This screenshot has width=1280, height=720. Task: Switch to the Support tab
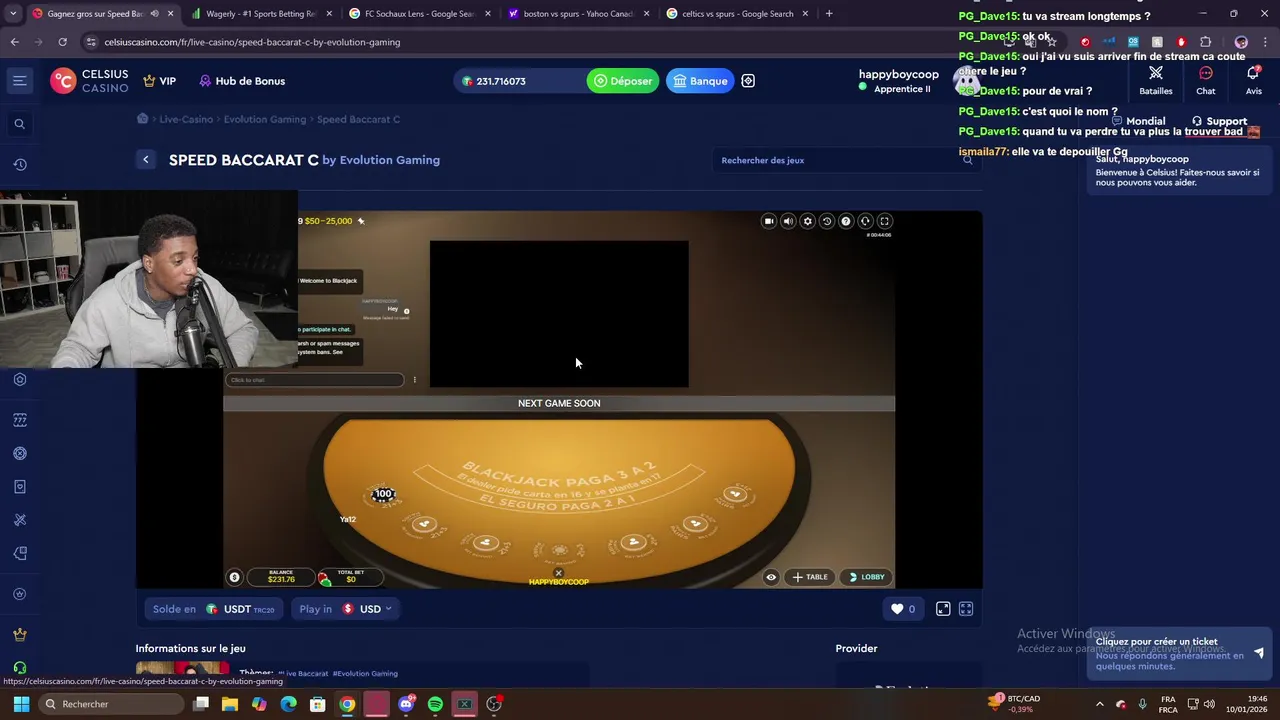[x=1219, y=121]
